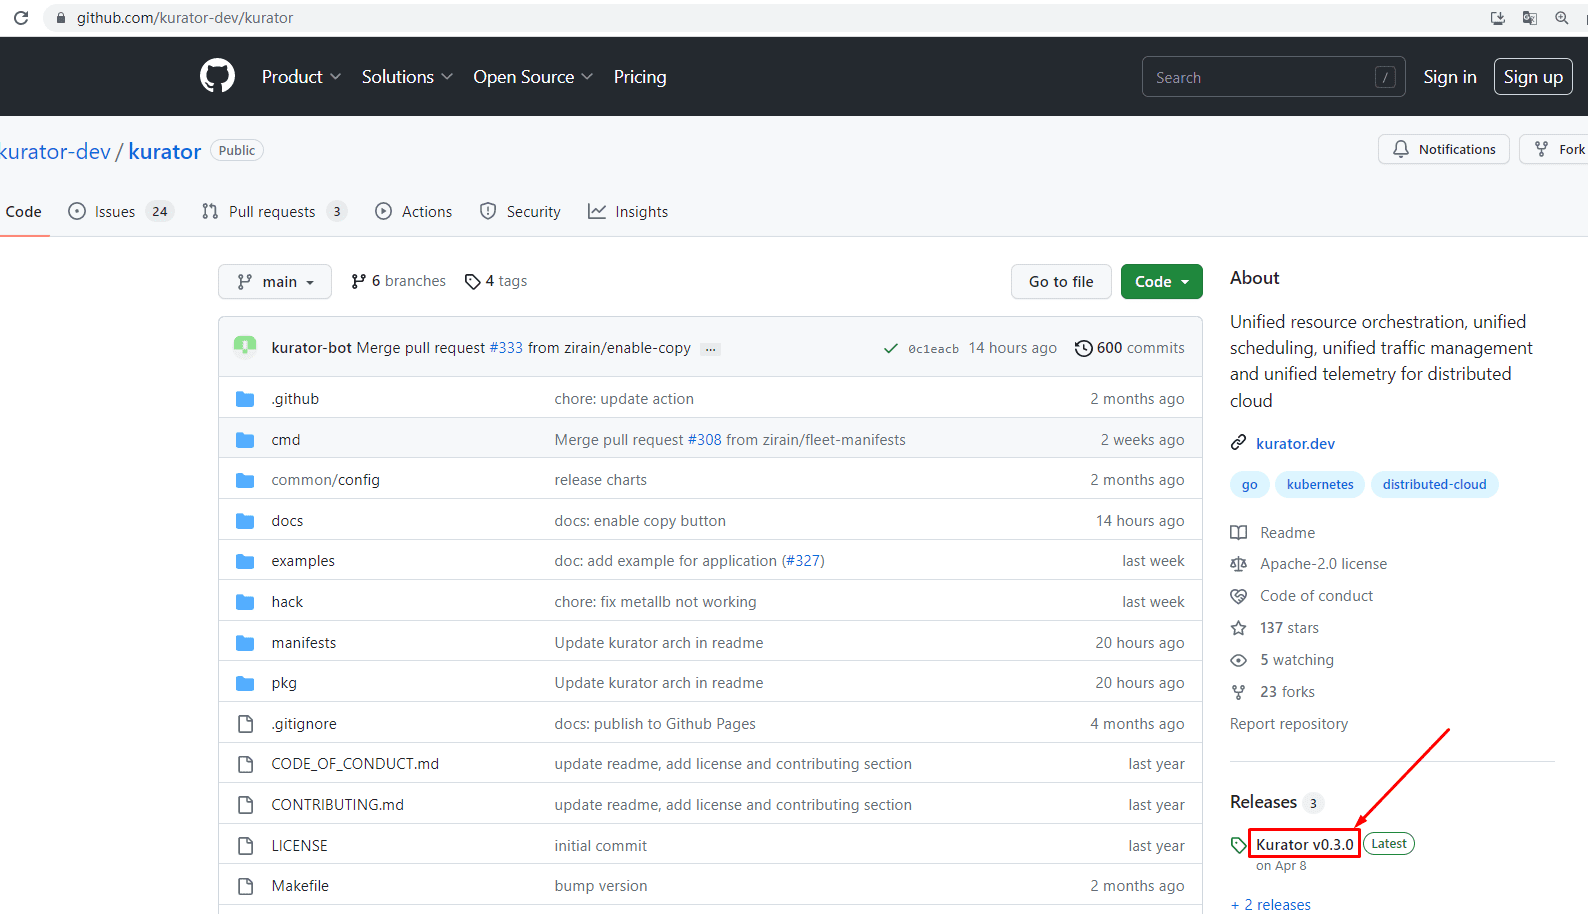Click the zoom magnifier icon in the address bar
Image resolution: width=1588 pixels, height=914 pixels.
pos(1561,18)
